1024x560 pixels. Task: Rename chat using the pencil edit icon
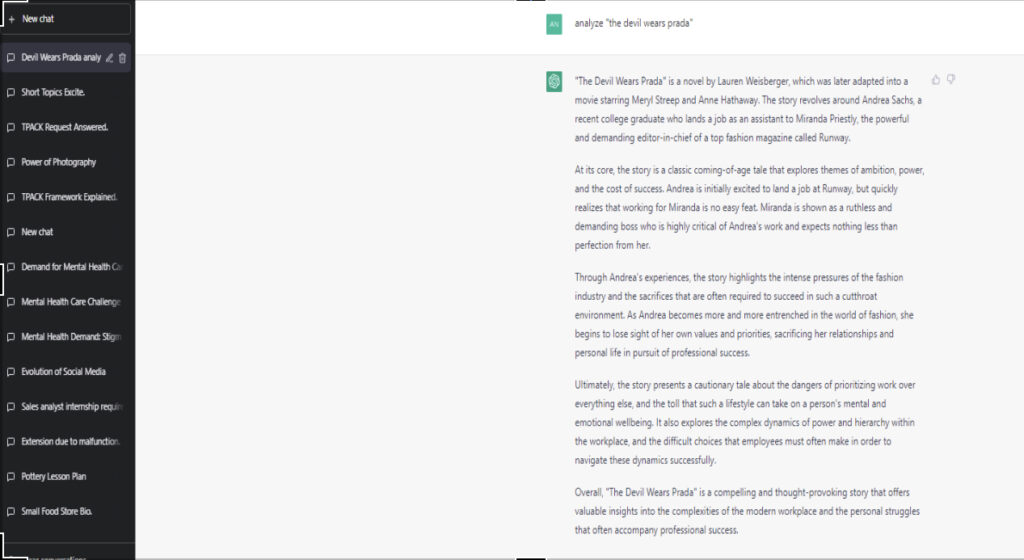pyautogui.click(x=109, y=58)
